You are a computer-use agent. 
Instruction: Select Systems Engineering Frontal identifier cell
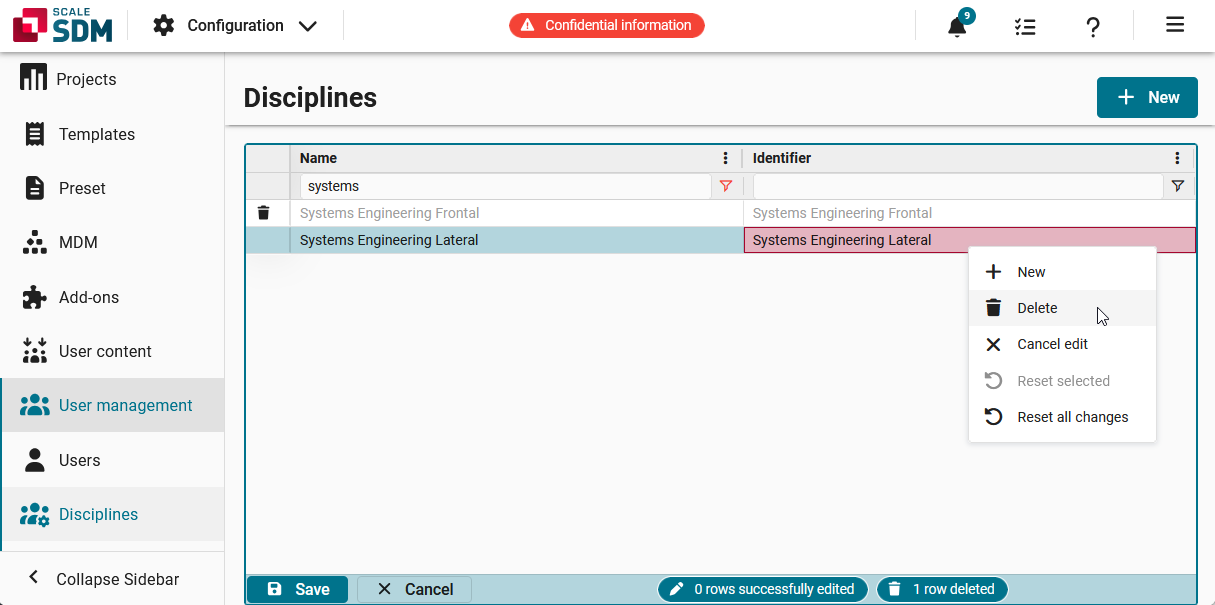[x=969, y=213]
